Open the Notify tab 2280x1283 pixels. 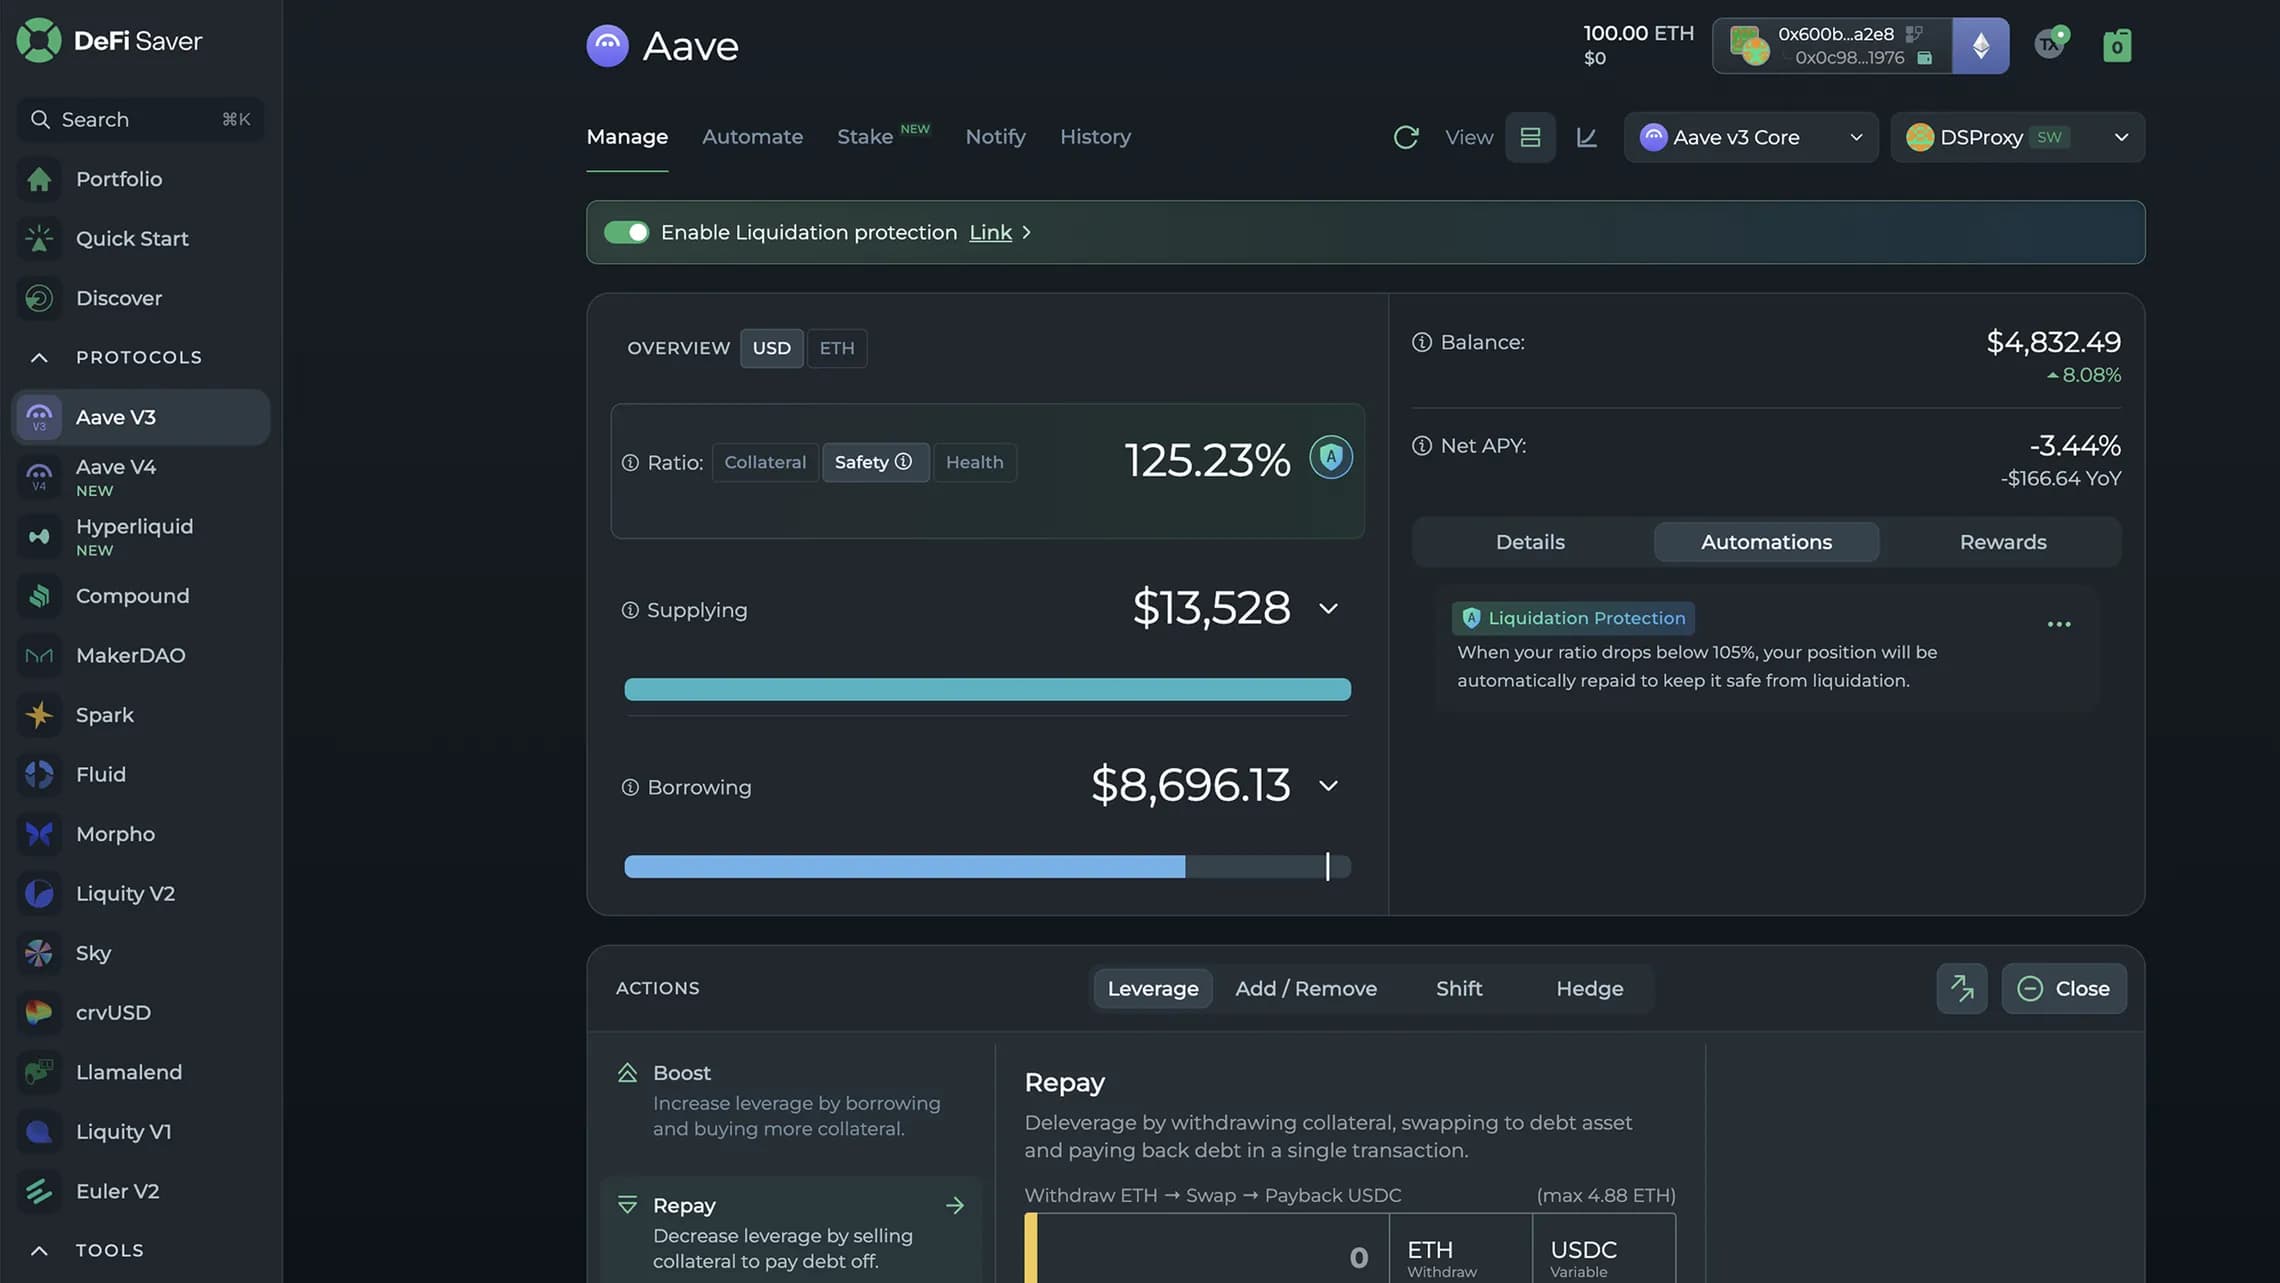(x=995, y=137)
